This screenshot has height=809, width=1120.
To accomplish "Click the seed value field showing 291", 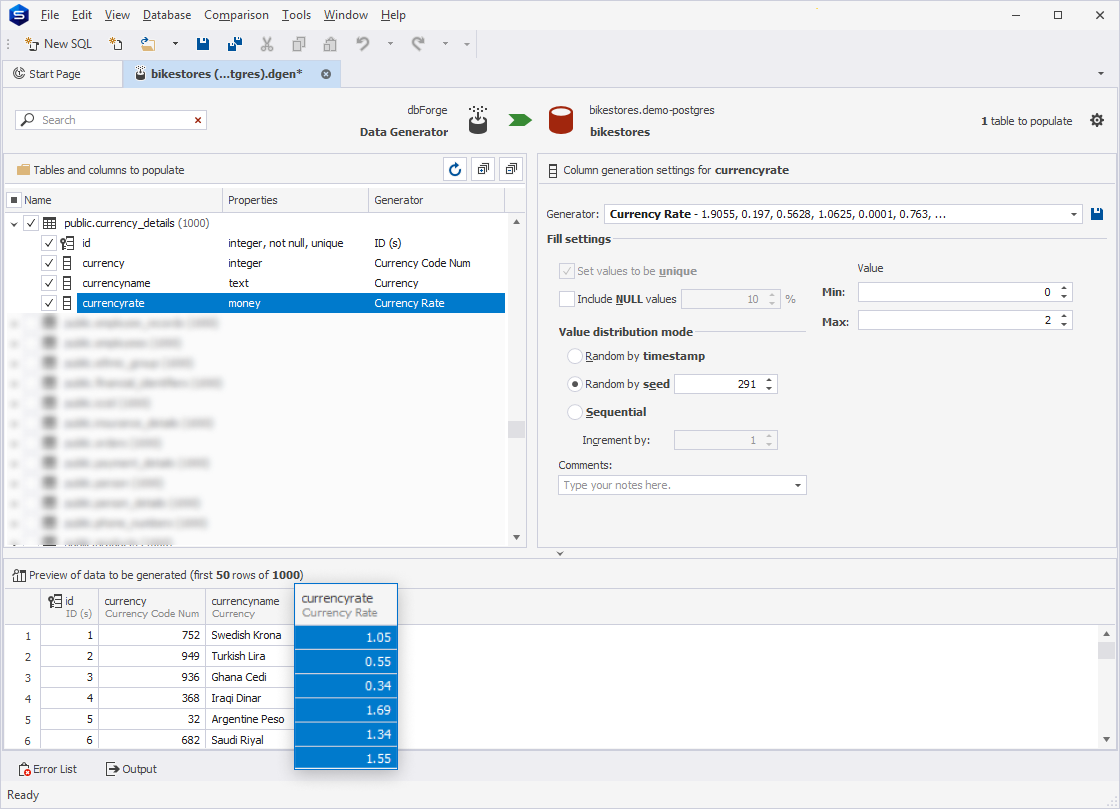I will (717, 384).
